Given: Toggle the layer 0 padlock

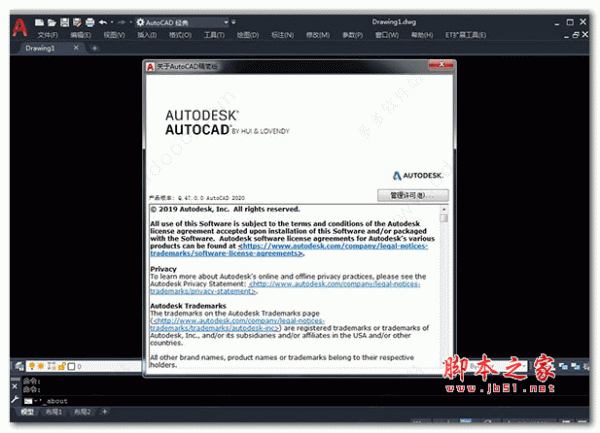Looking at the screenshot, I should [62, 366].
